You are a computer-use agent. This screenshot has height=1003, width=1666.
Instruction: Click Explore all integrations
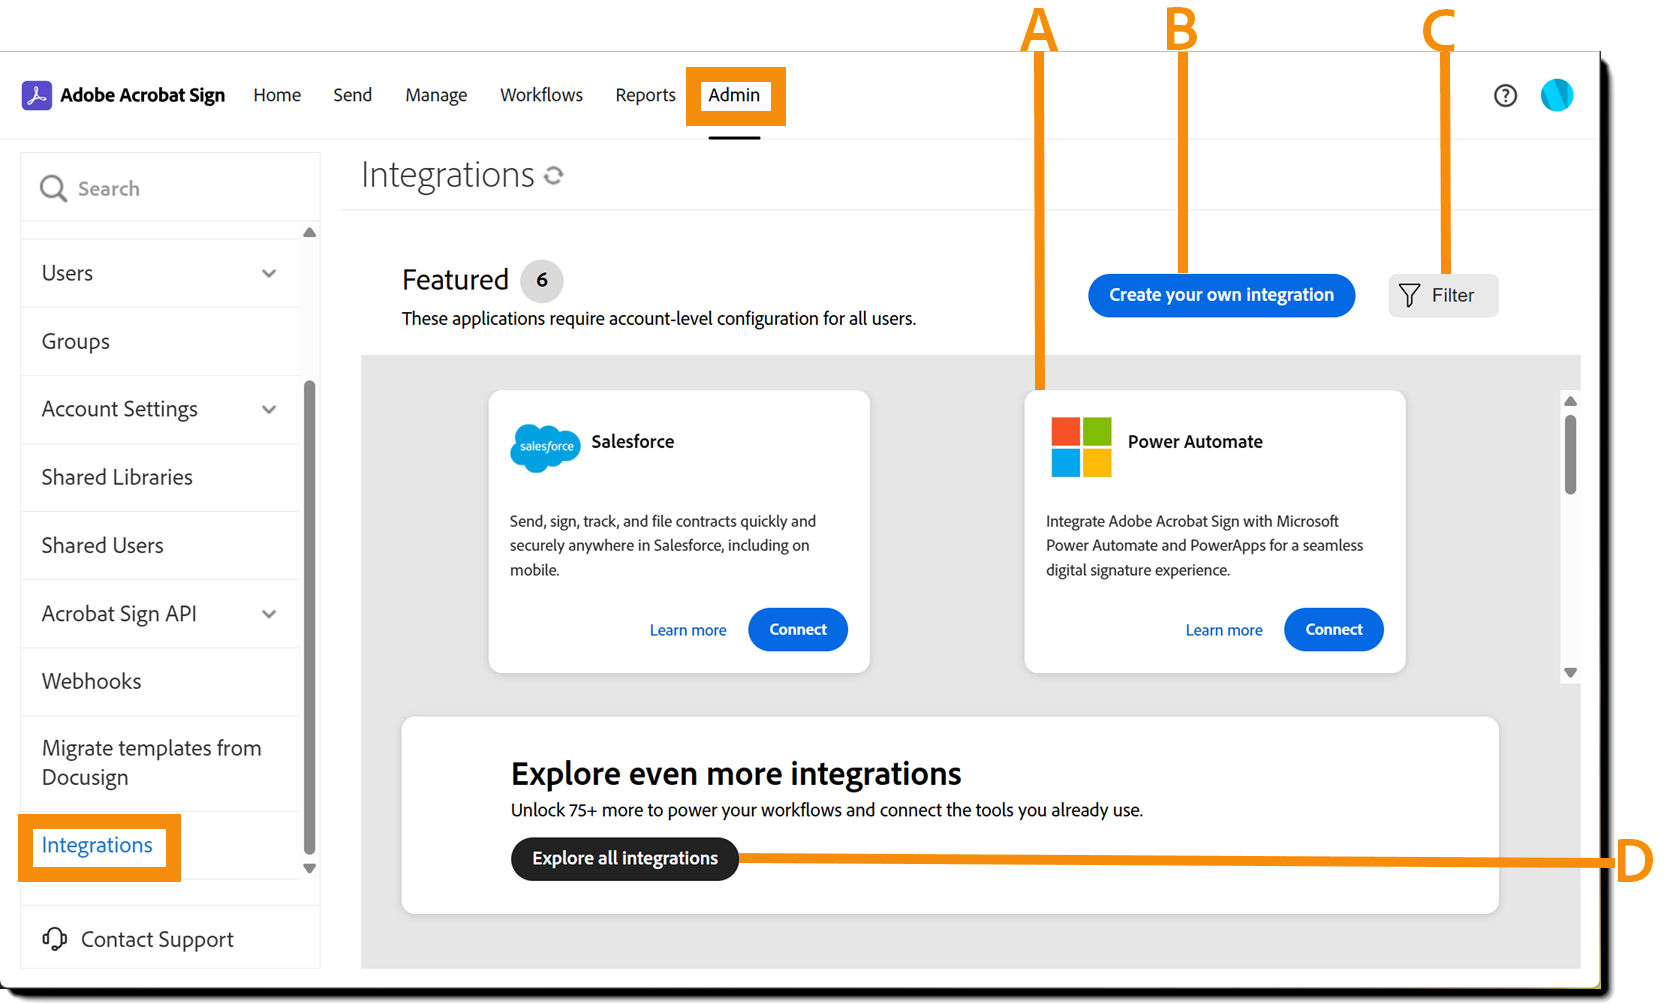tap(624, 858)
